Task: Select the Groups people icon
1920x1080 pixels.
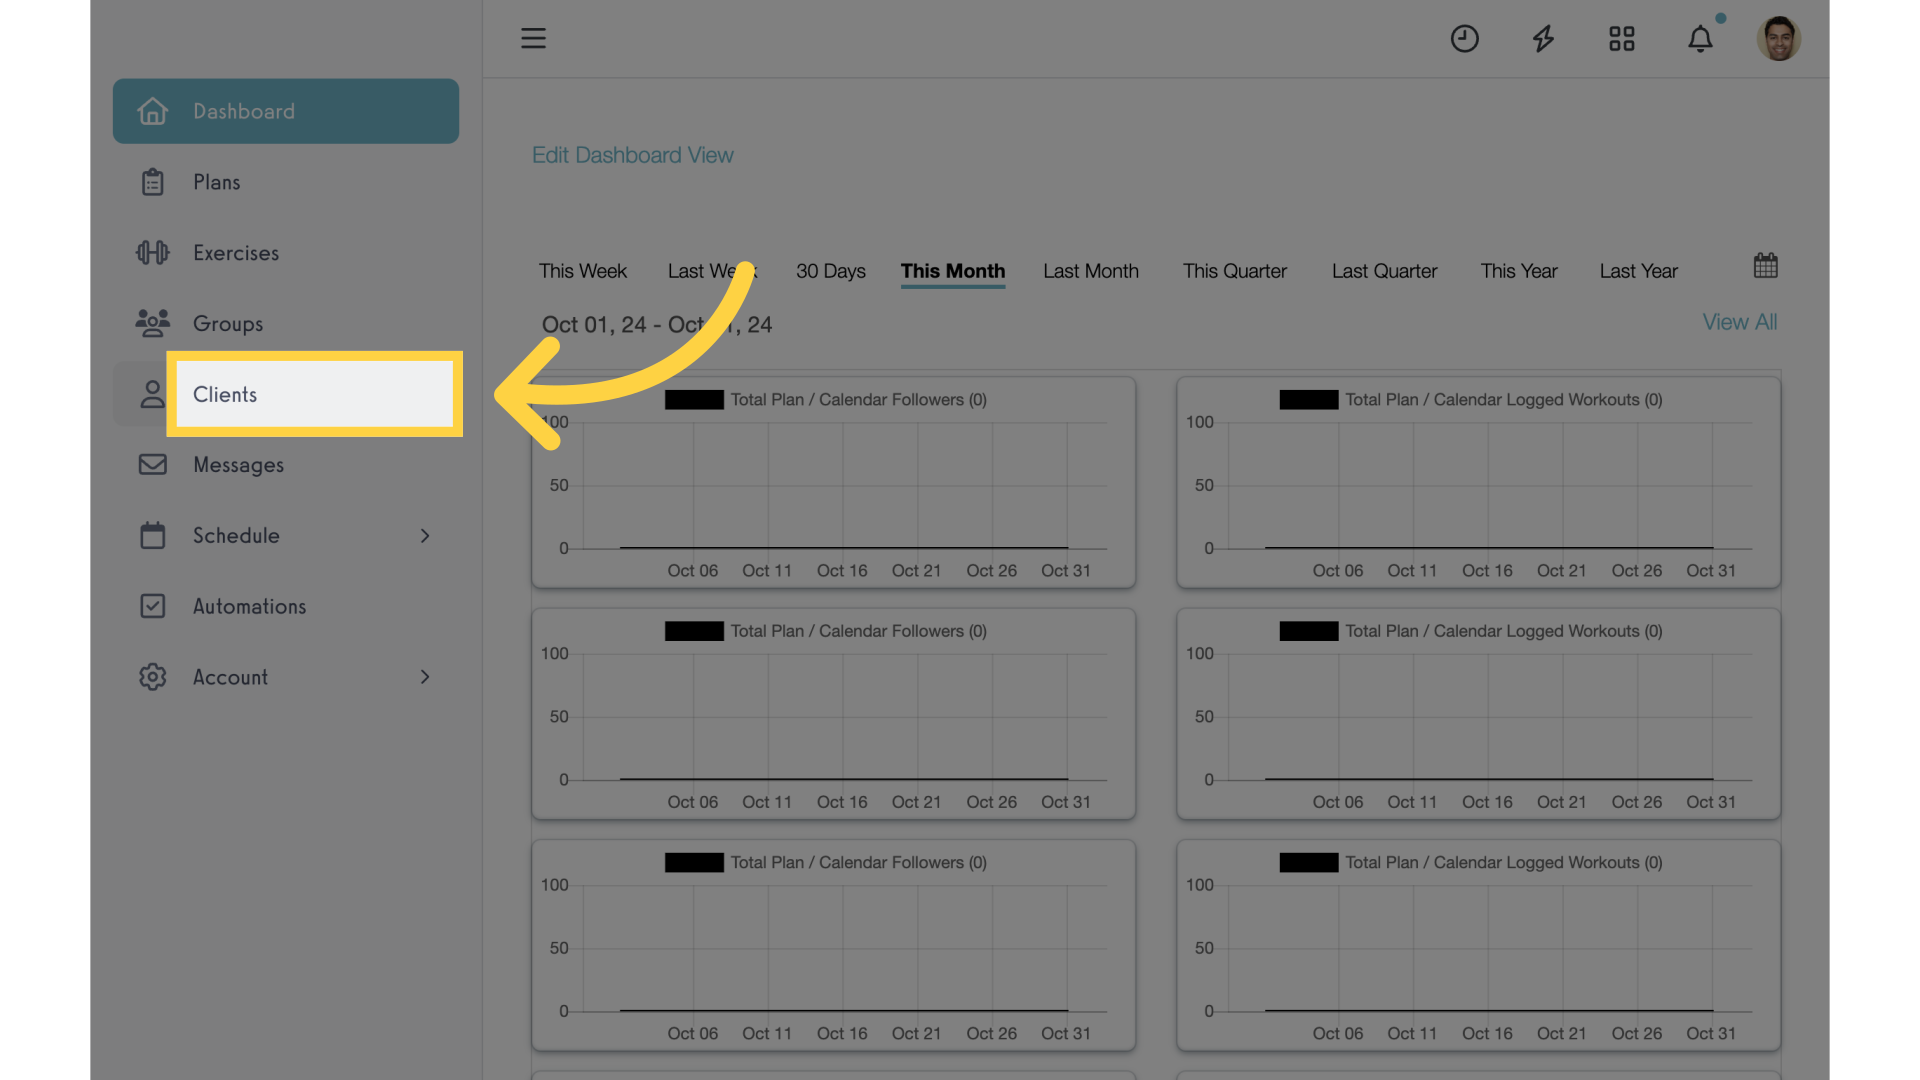Action: [x=152, y=323]
